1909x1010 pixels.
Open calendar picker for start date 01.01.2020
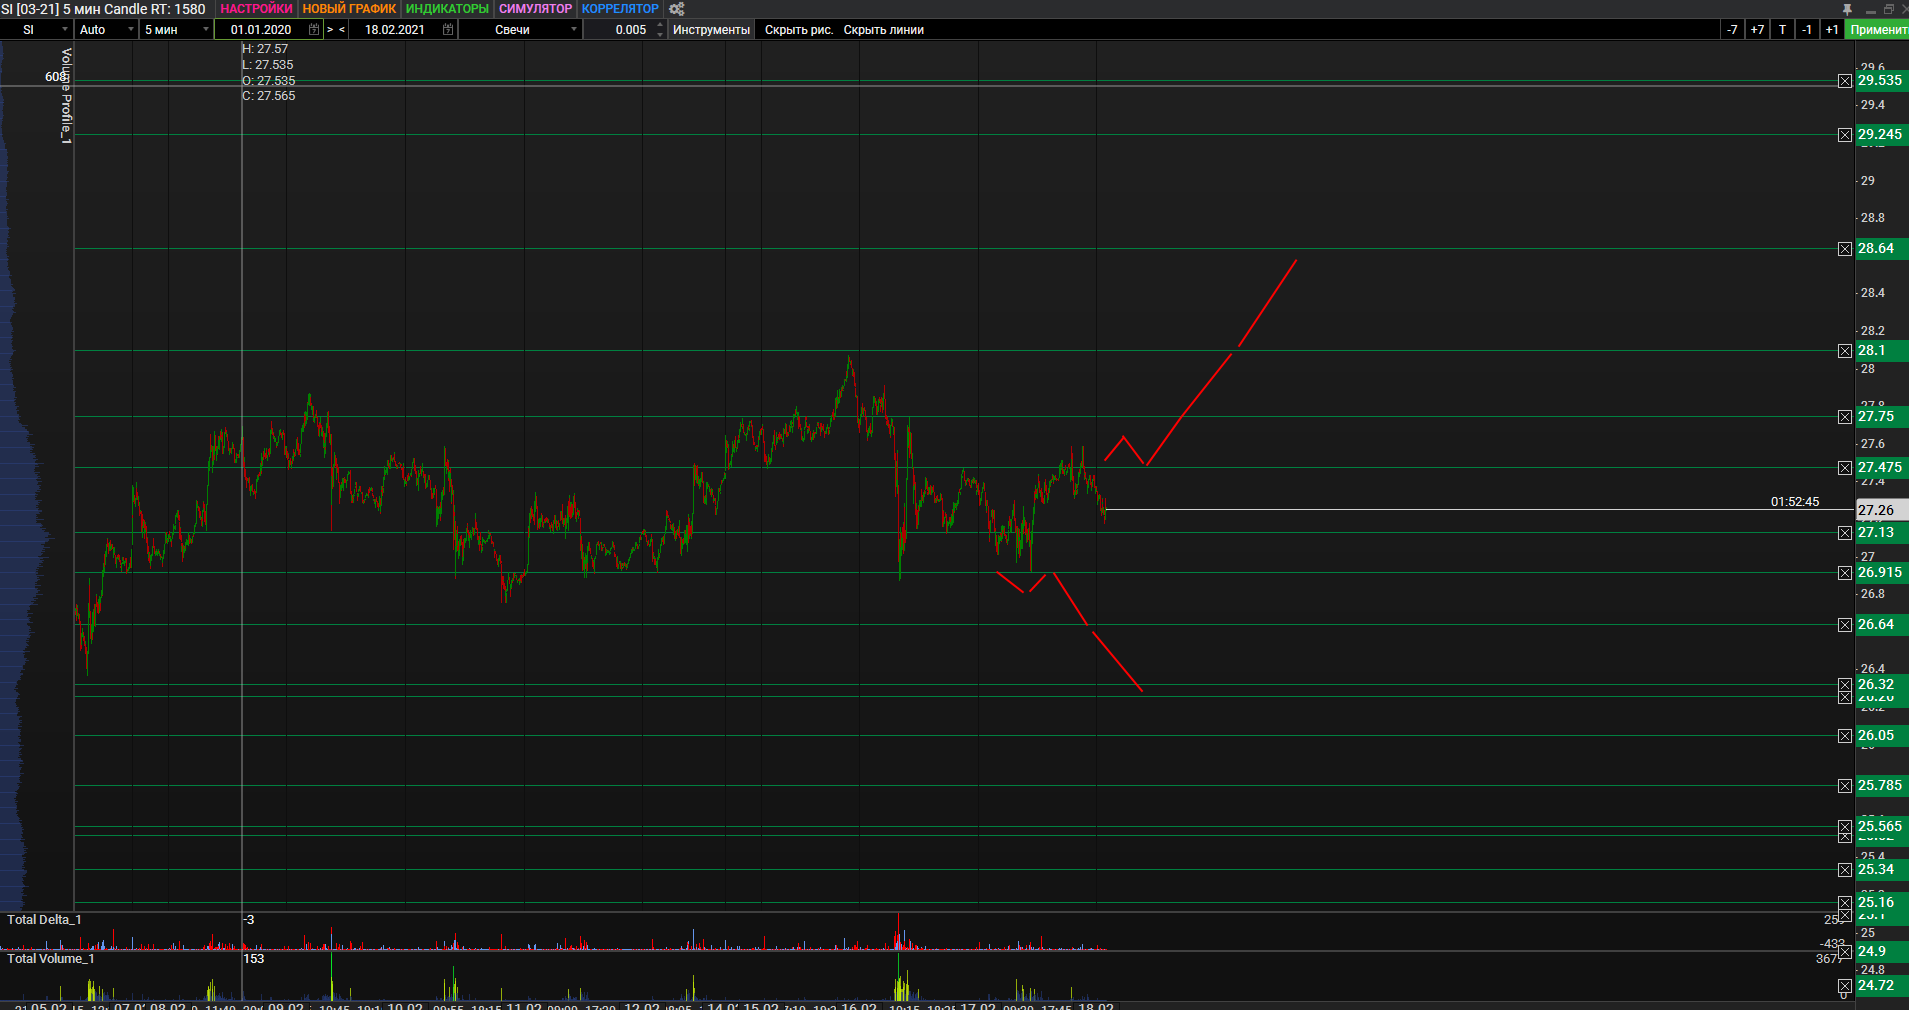pyautogui.click(x=314, y=30)
